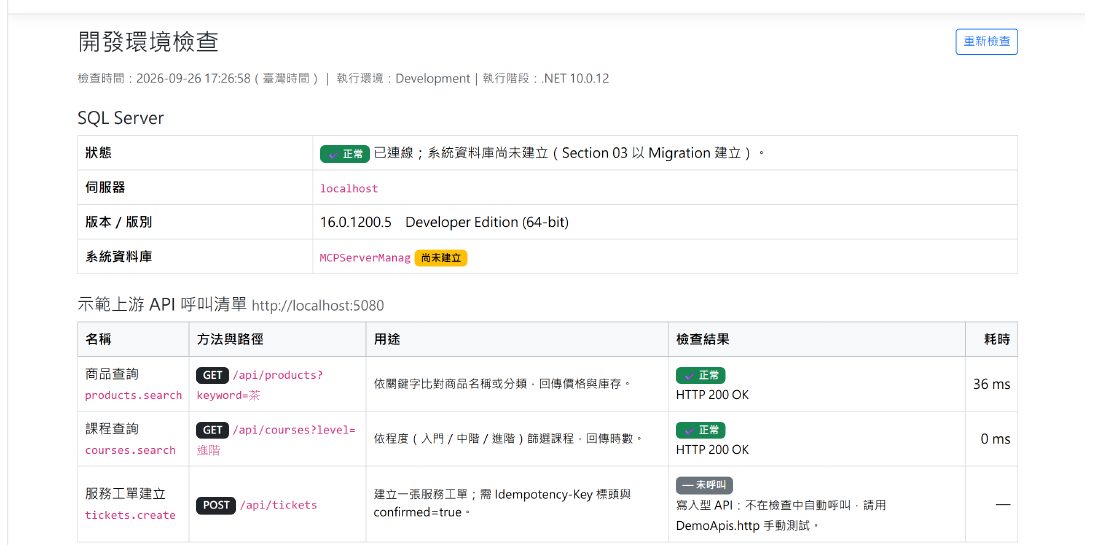Click the 用途 column header

pos(387,339)
